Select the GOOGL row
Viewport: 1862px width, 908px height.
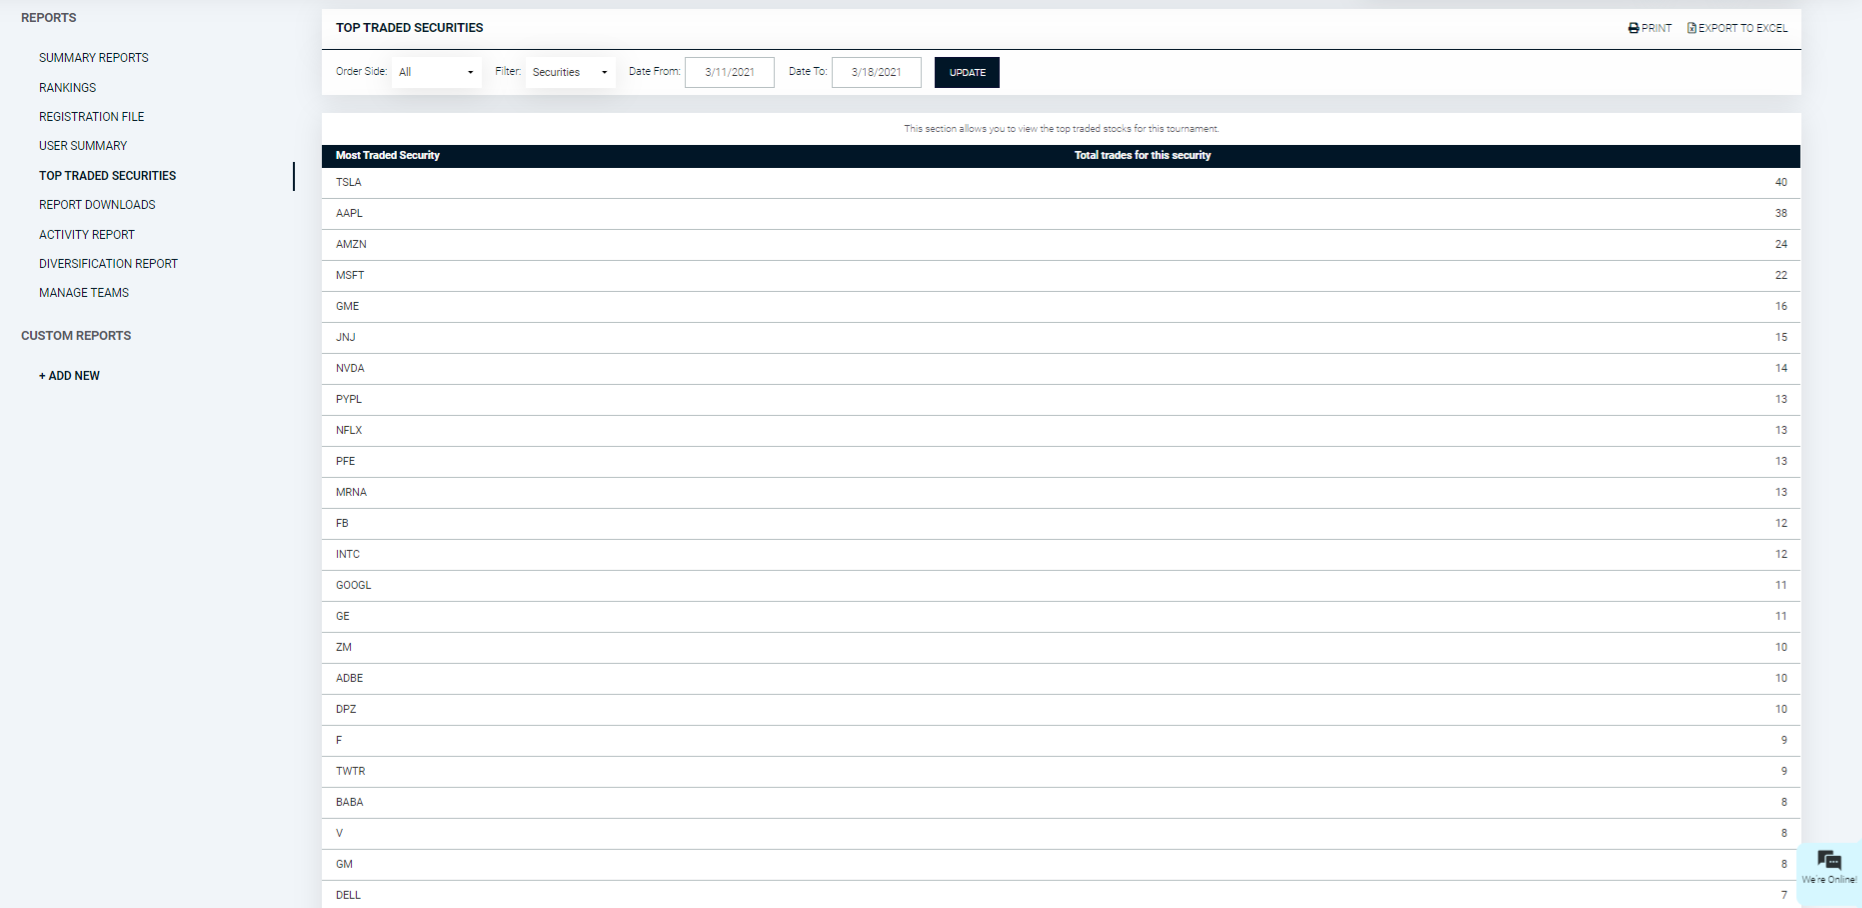click(x=1061, y=585)
